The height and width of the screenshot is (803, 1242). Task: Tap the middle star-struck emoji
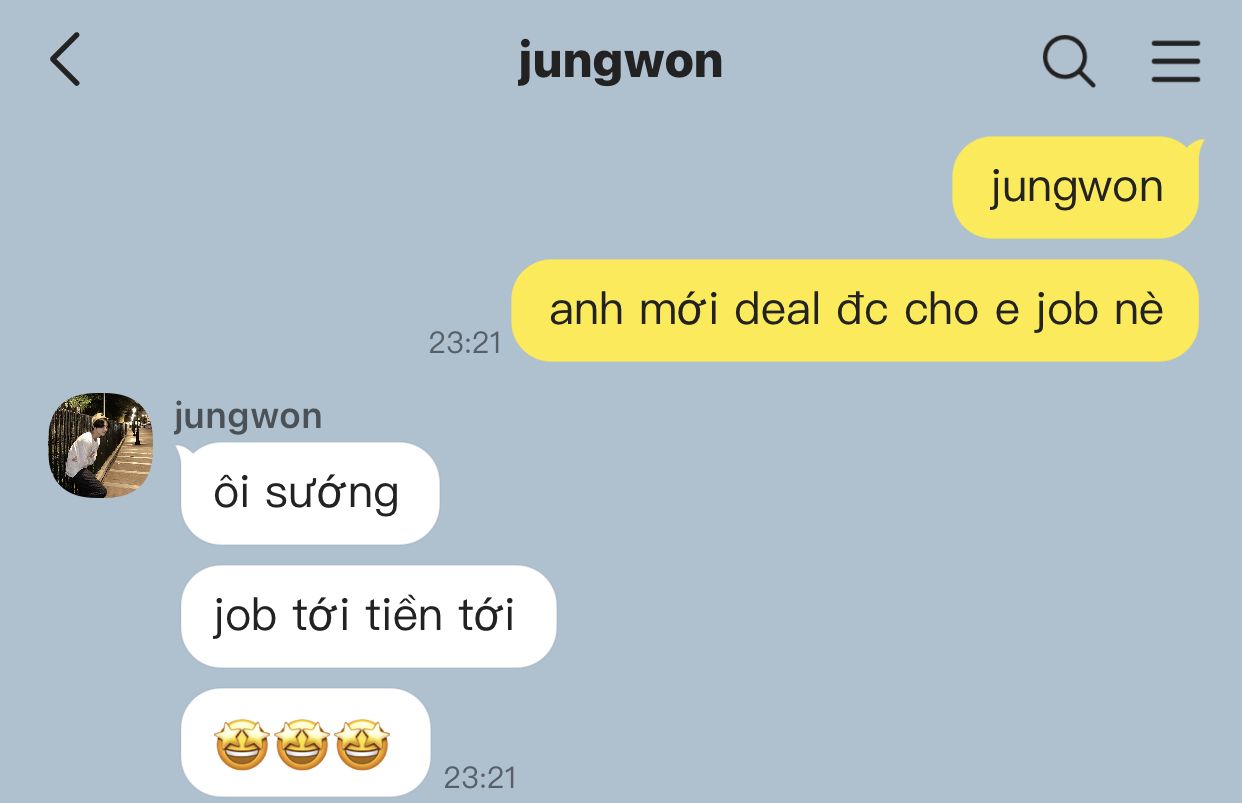click(x=302, y=745)
